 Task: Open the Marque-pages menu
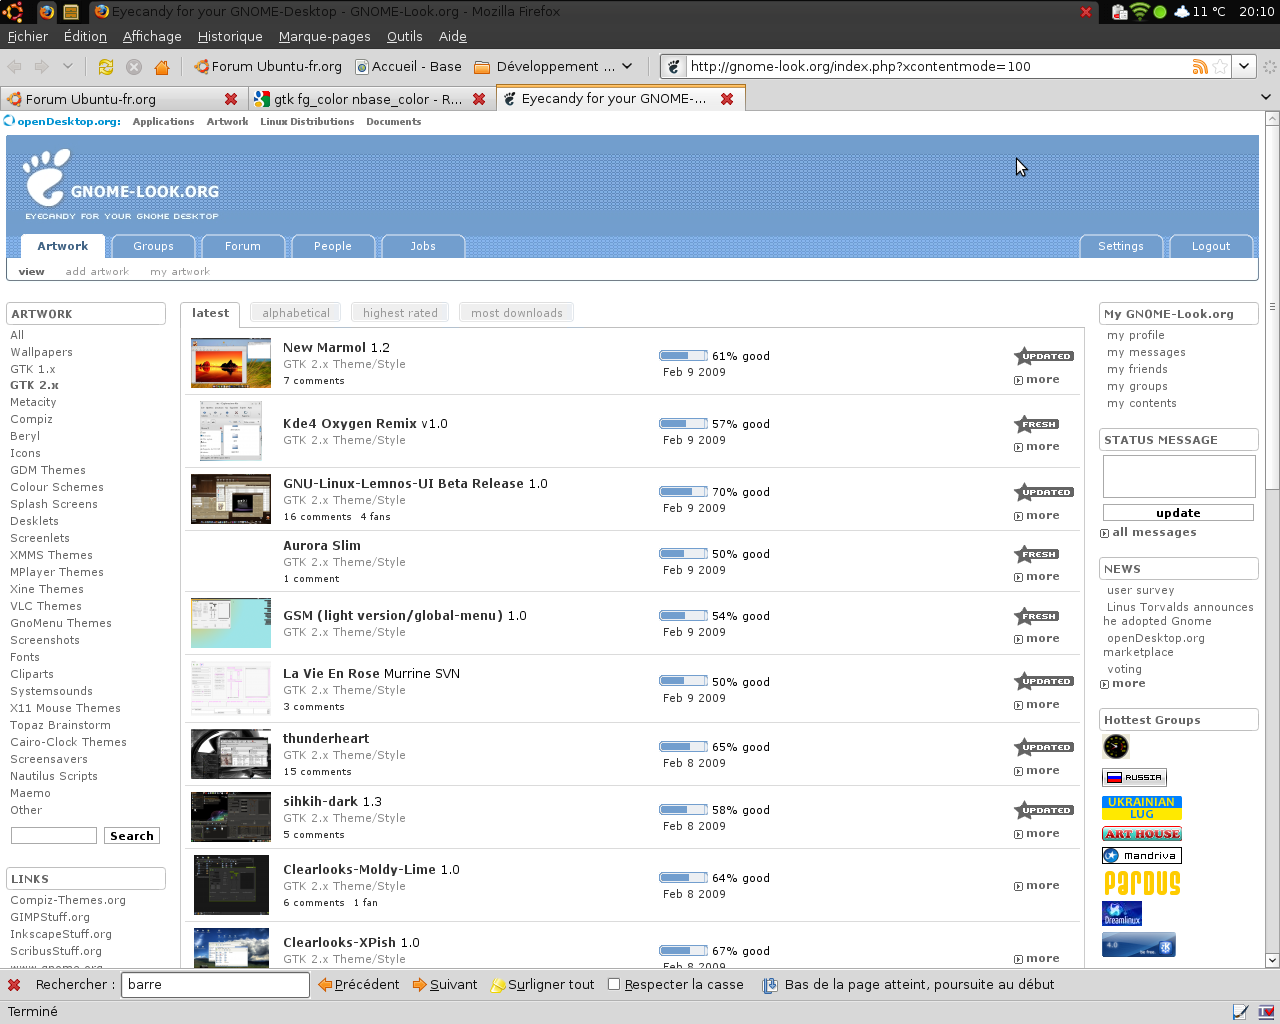[x=324, y=37]
